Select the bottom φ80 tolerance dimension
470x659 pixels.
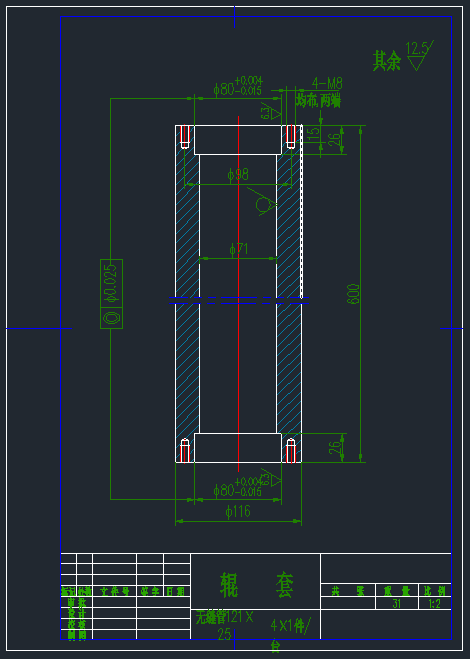238,488
